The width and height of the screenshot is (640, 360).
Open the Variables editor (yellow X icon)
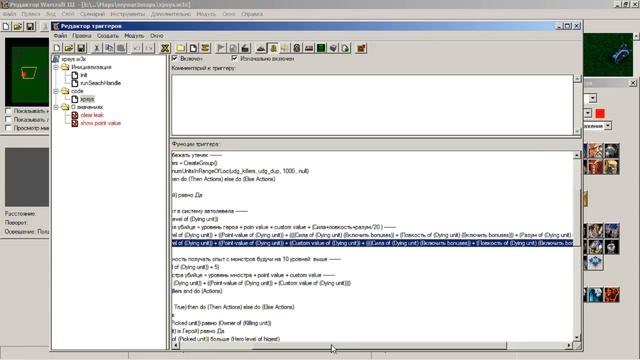point(165,48)
